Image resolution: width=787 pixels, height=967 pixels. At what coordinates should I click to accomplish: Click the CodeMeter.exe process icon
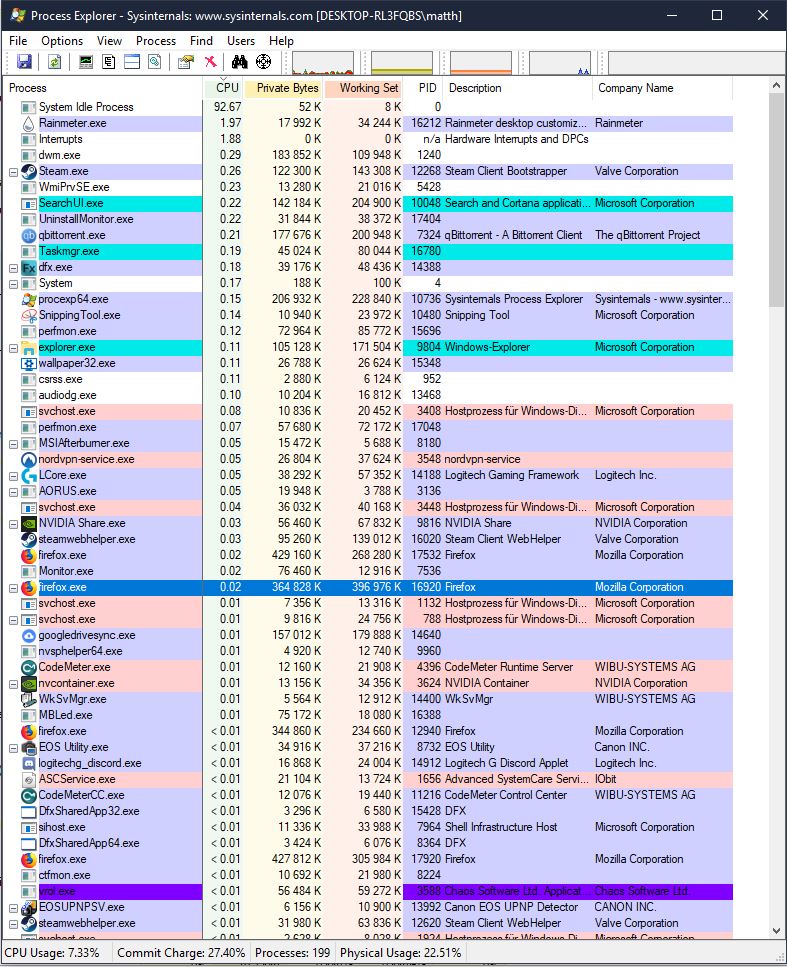[28, 667]
